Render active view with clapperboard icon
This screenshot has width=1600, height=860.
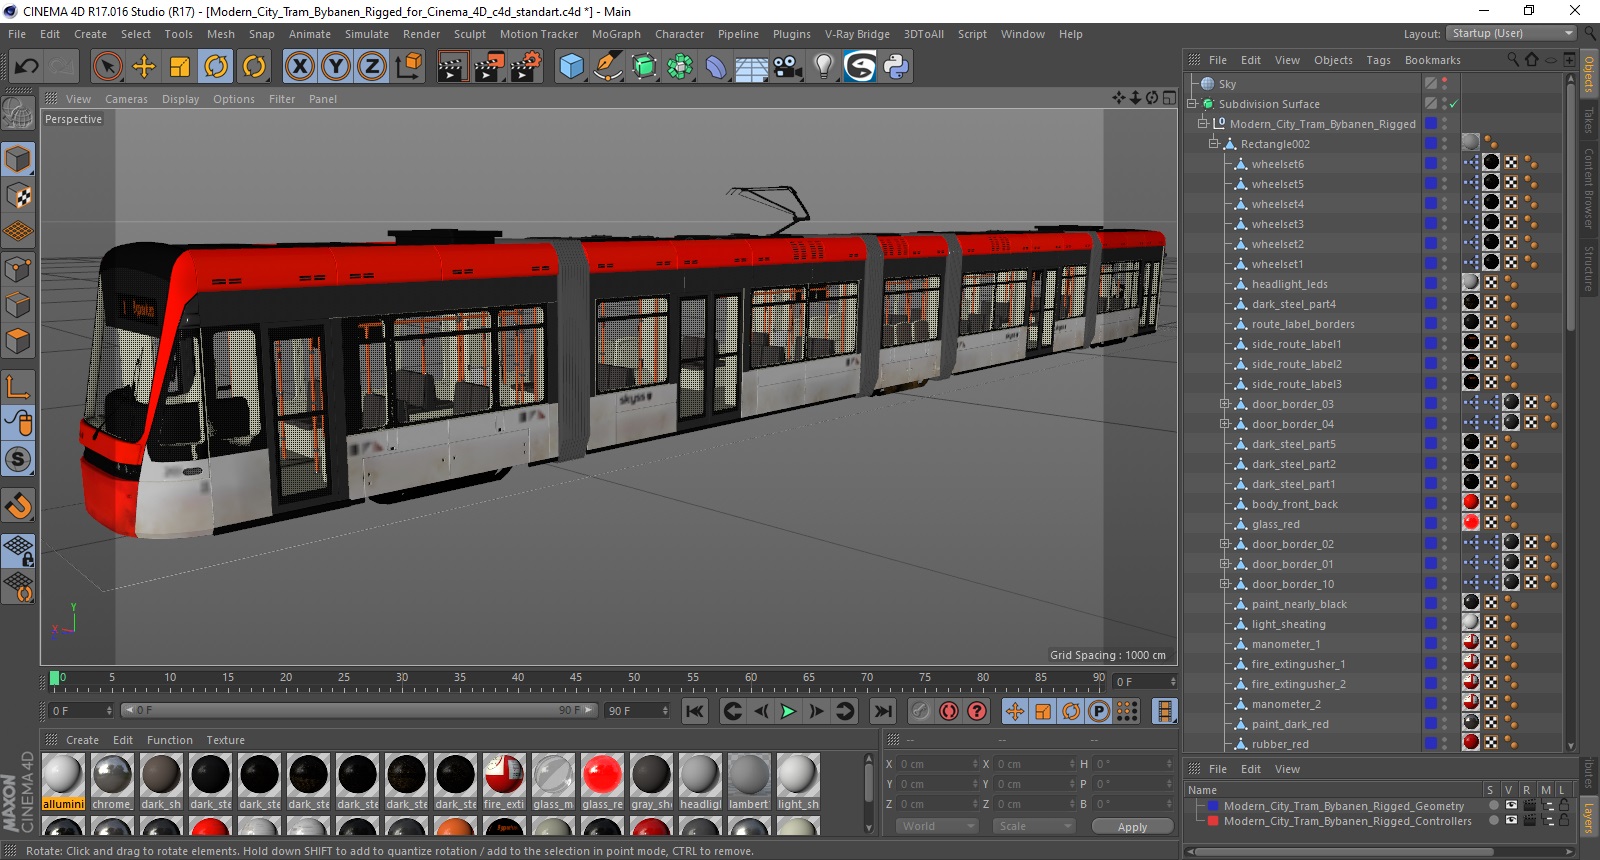coord(453,67)
